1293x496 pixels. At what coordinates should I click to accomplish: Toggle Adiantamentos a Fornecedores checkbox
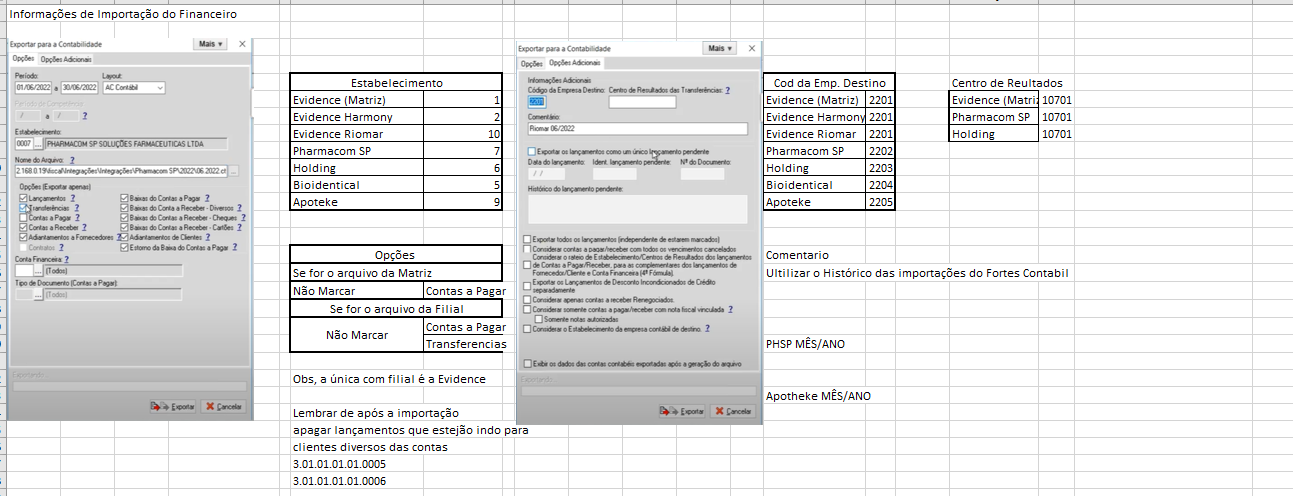coord(23,237)
